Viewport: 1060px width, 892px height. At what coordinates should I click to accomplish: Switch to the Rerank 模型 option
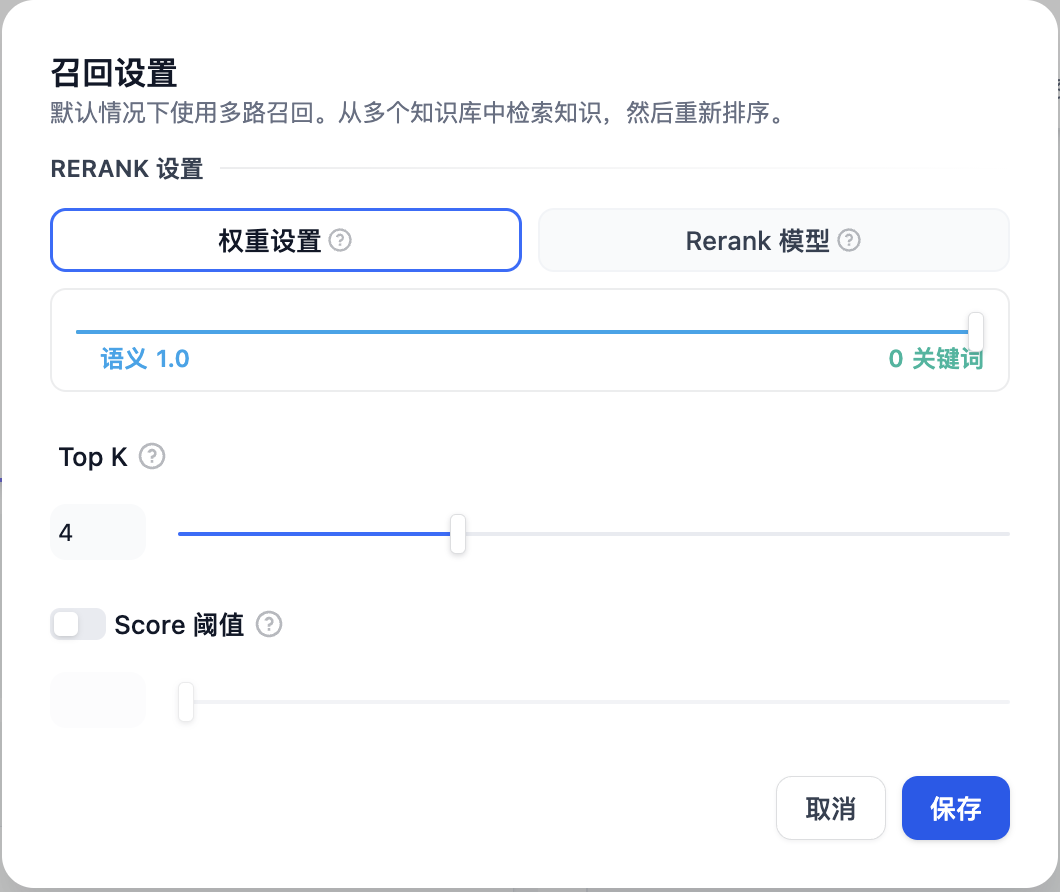click(x=773, y=240)
